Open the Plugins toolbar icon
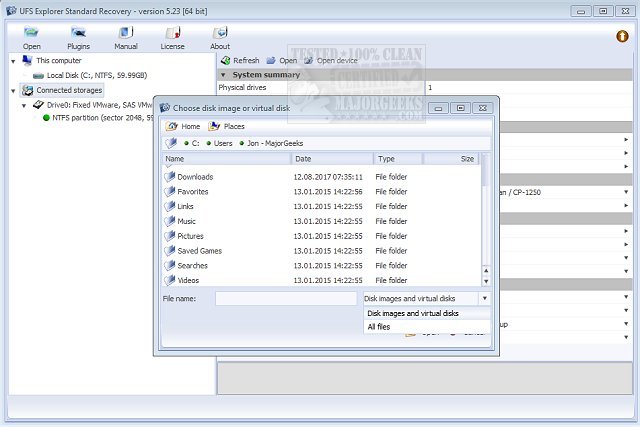Image resolution: width=640 pixels, height=427 pixels. click(78, 38)
